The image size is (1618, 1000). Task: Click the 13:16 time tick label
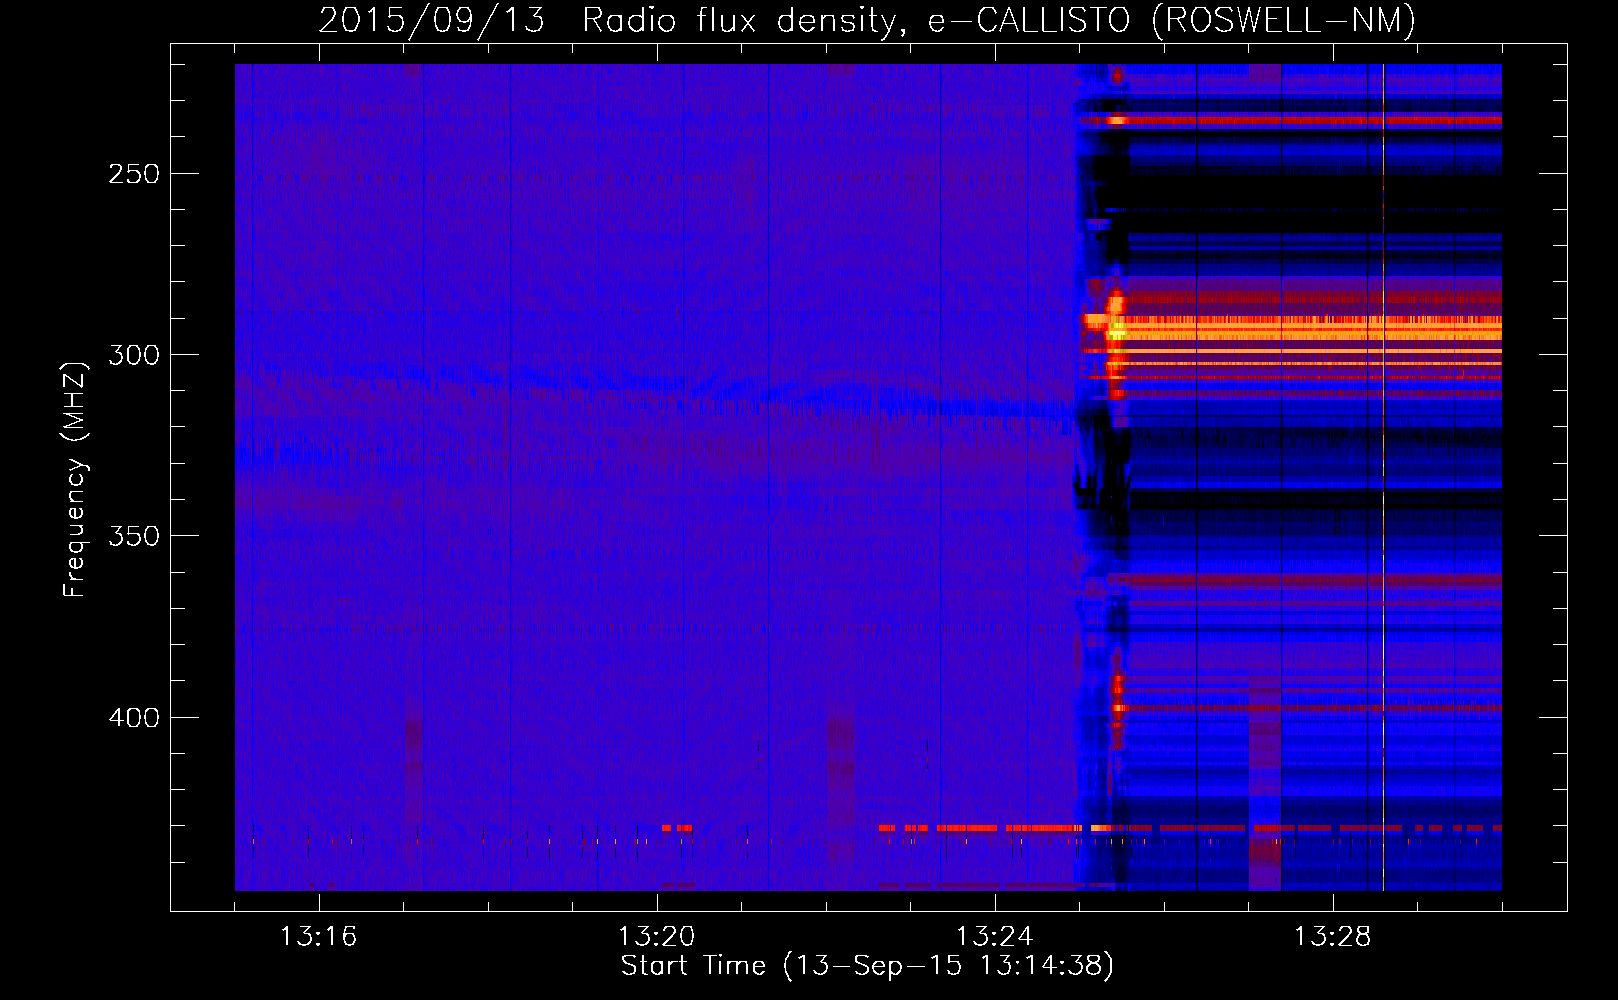[318, 937]
